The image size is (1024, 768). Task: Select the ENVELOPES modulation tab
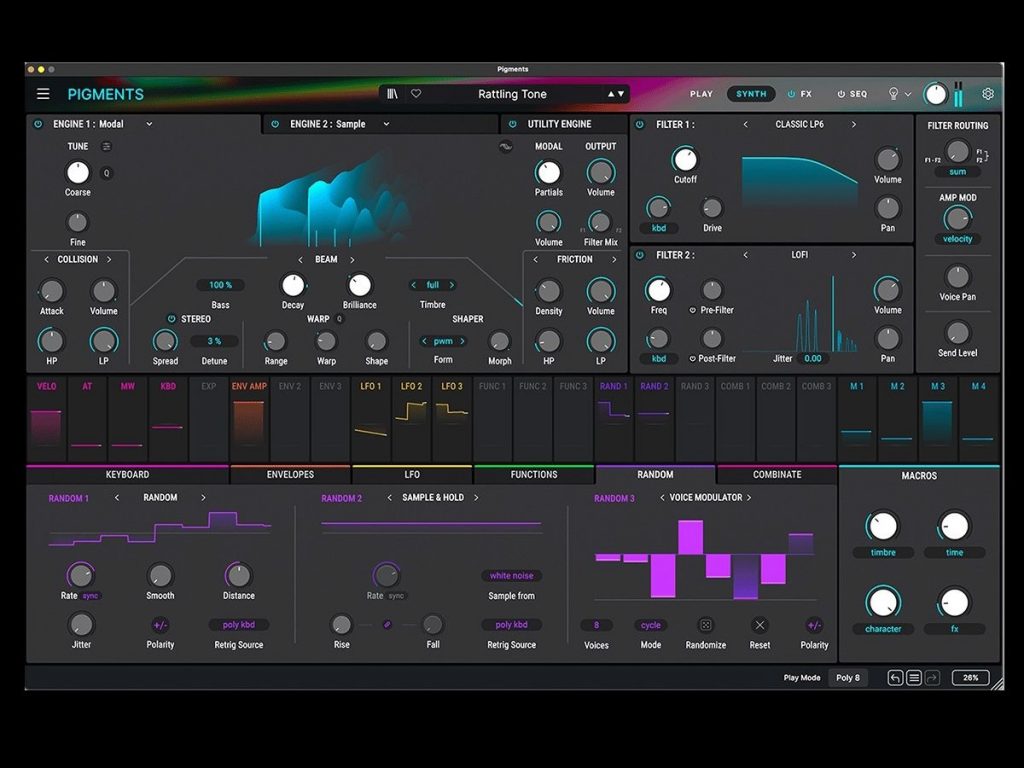point(289,474)
